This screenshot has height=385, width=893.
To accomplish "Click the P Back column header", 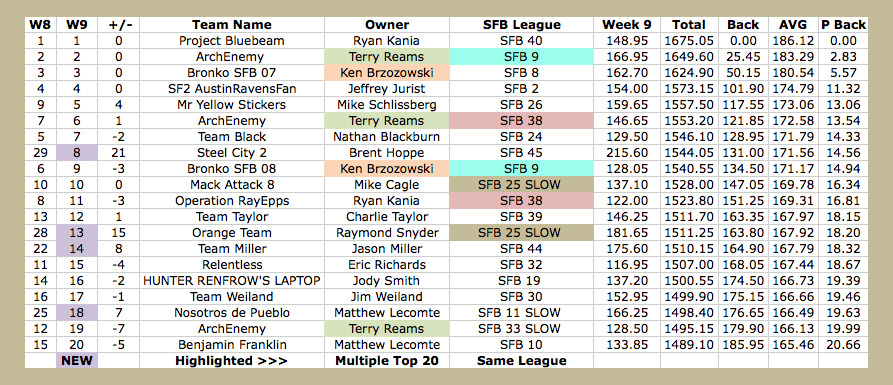I will [843, 24].
